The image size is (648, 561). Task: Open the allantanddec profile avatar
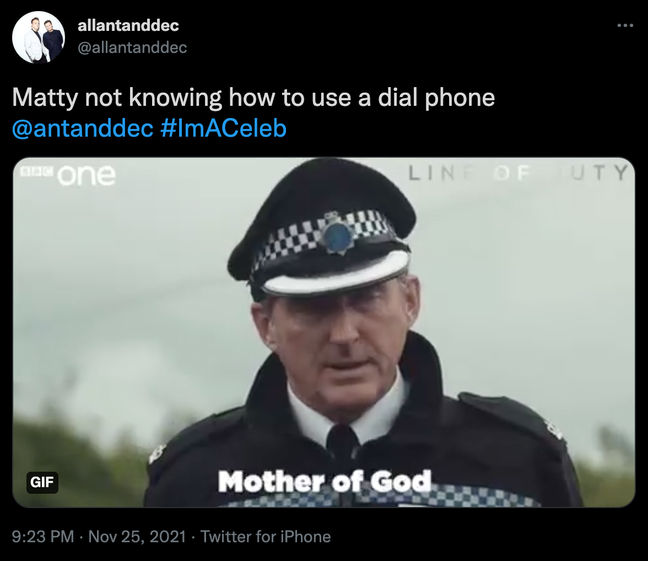point(38,37)
